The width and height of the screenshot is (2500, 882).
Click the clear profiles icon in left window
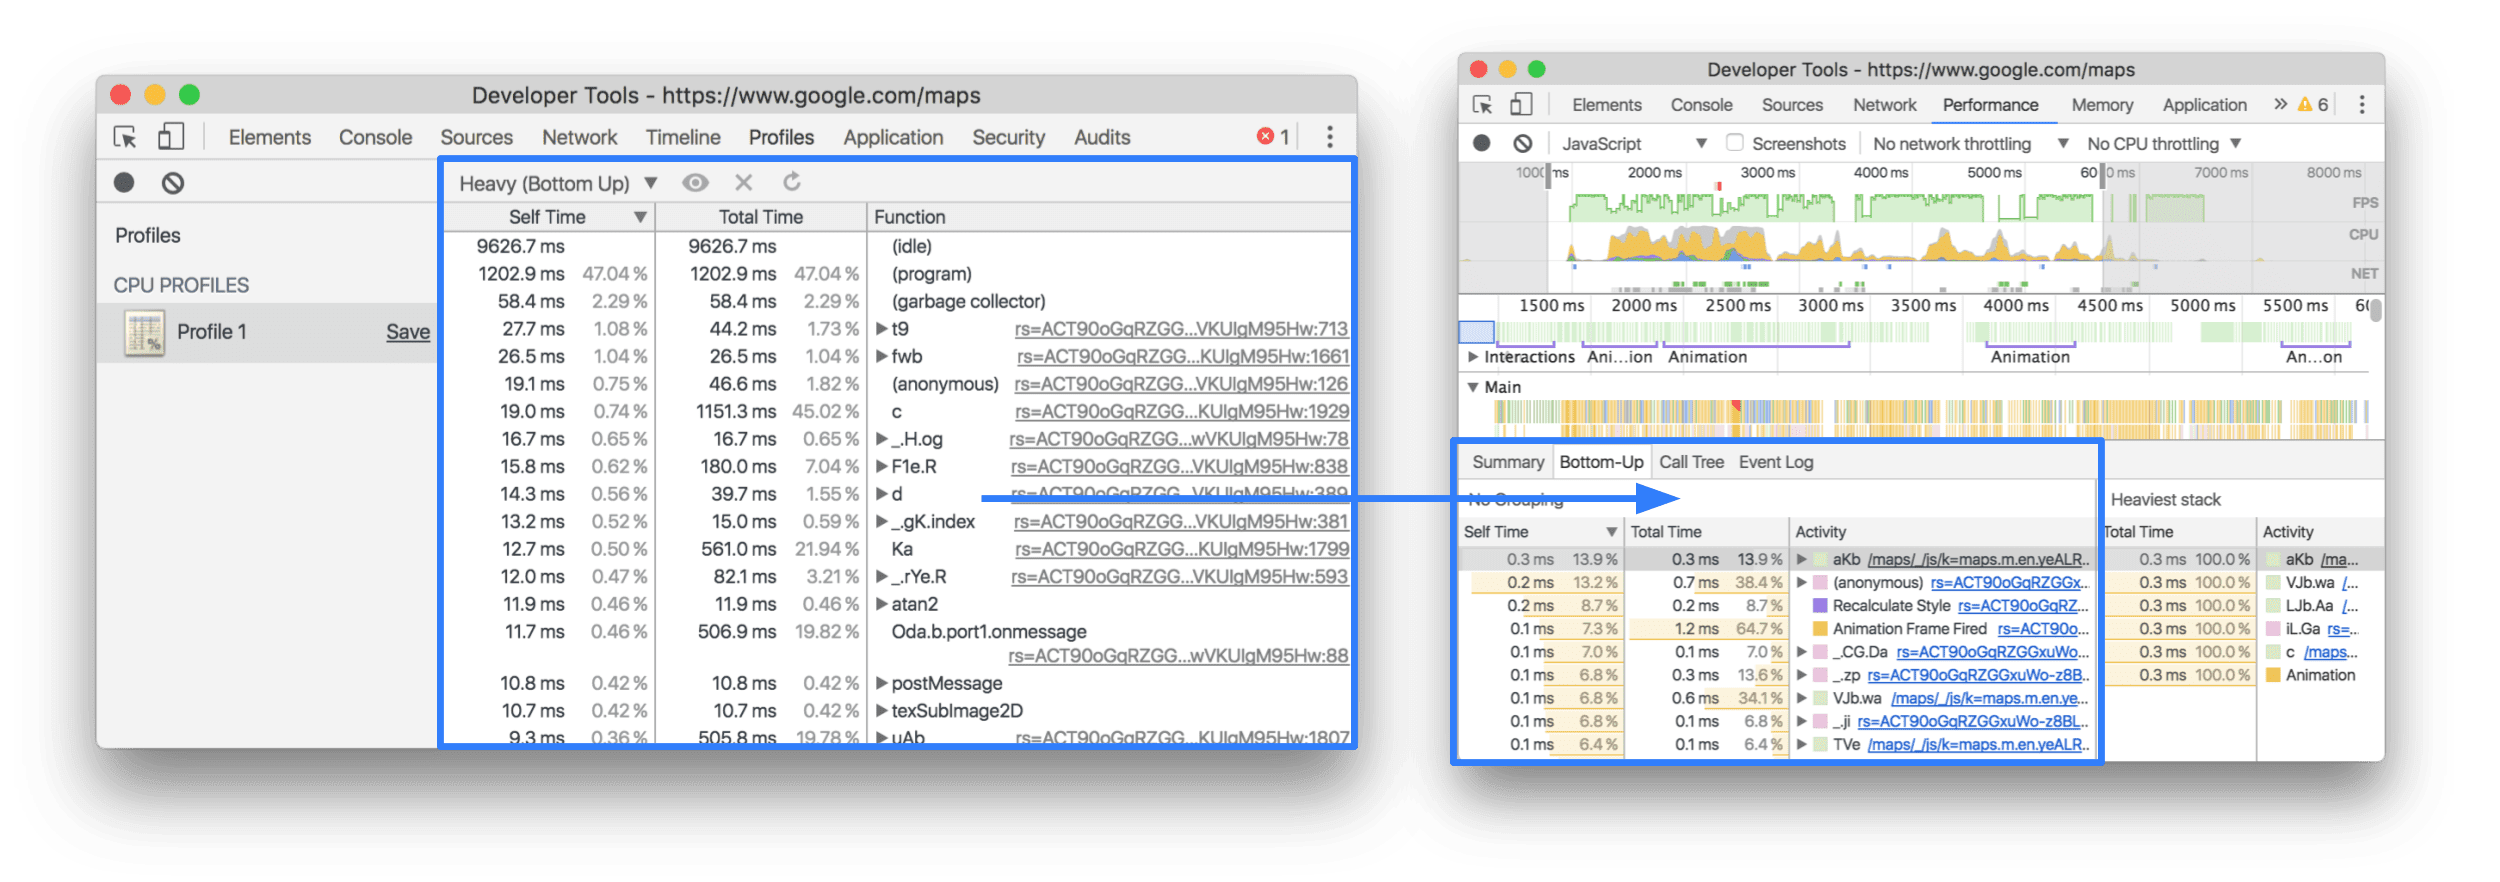[x=173, y=183]
